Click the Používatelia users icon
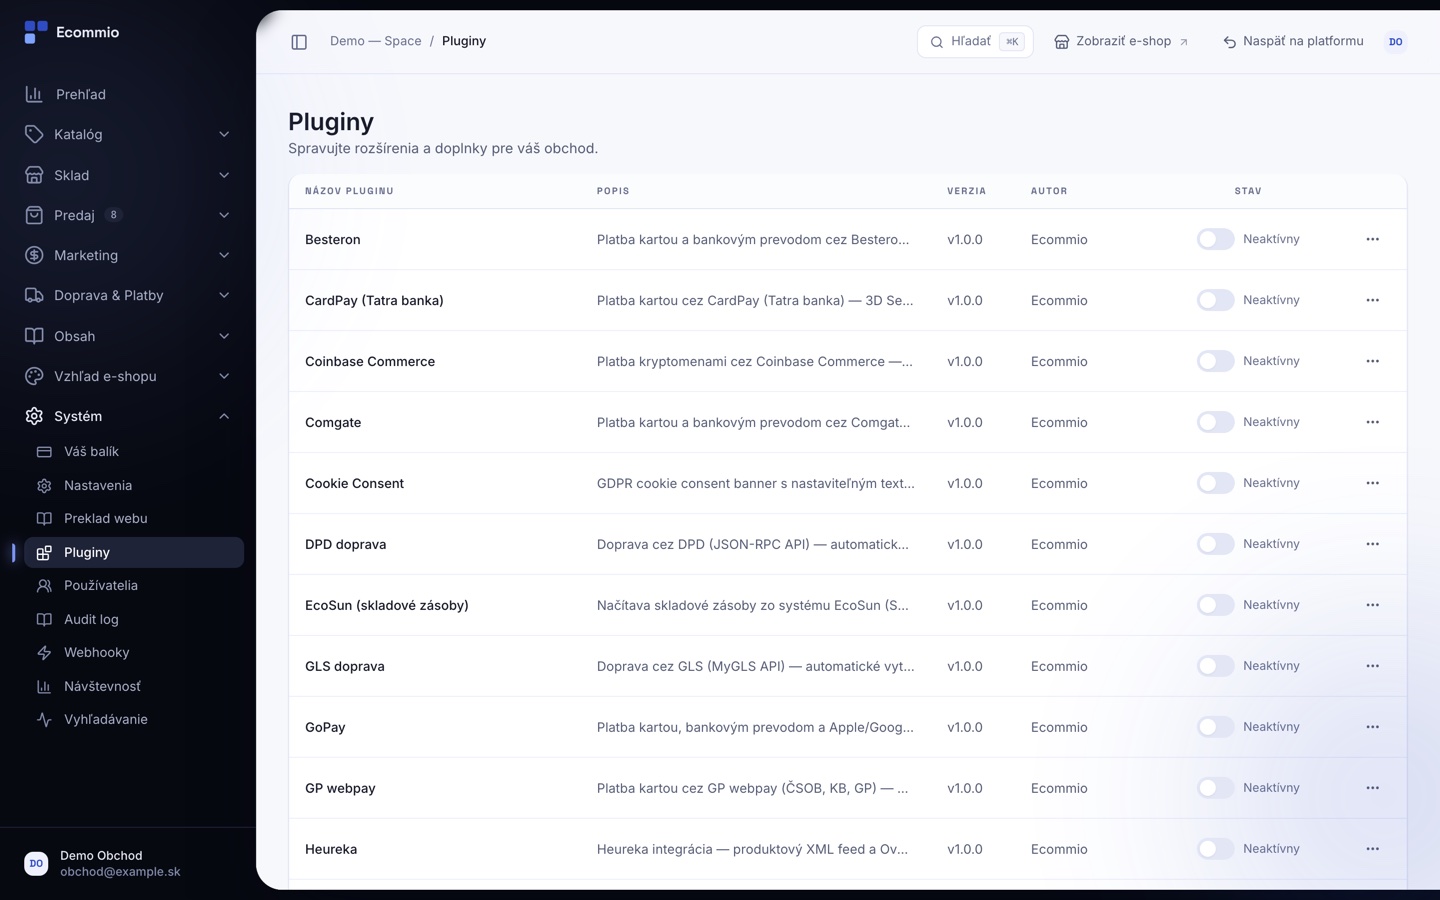 tap(44, 586)
